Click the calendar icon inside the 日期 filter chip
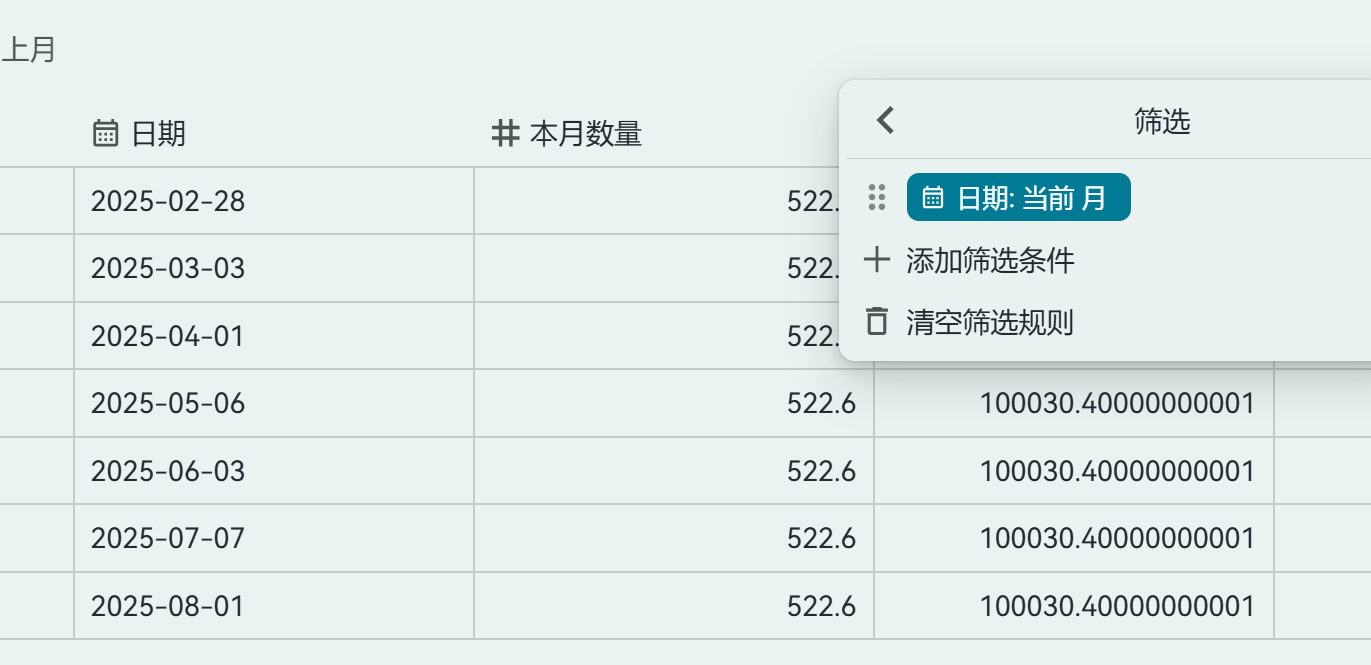The width and height of the screenshot is (1371, 665). coord(932,198)
